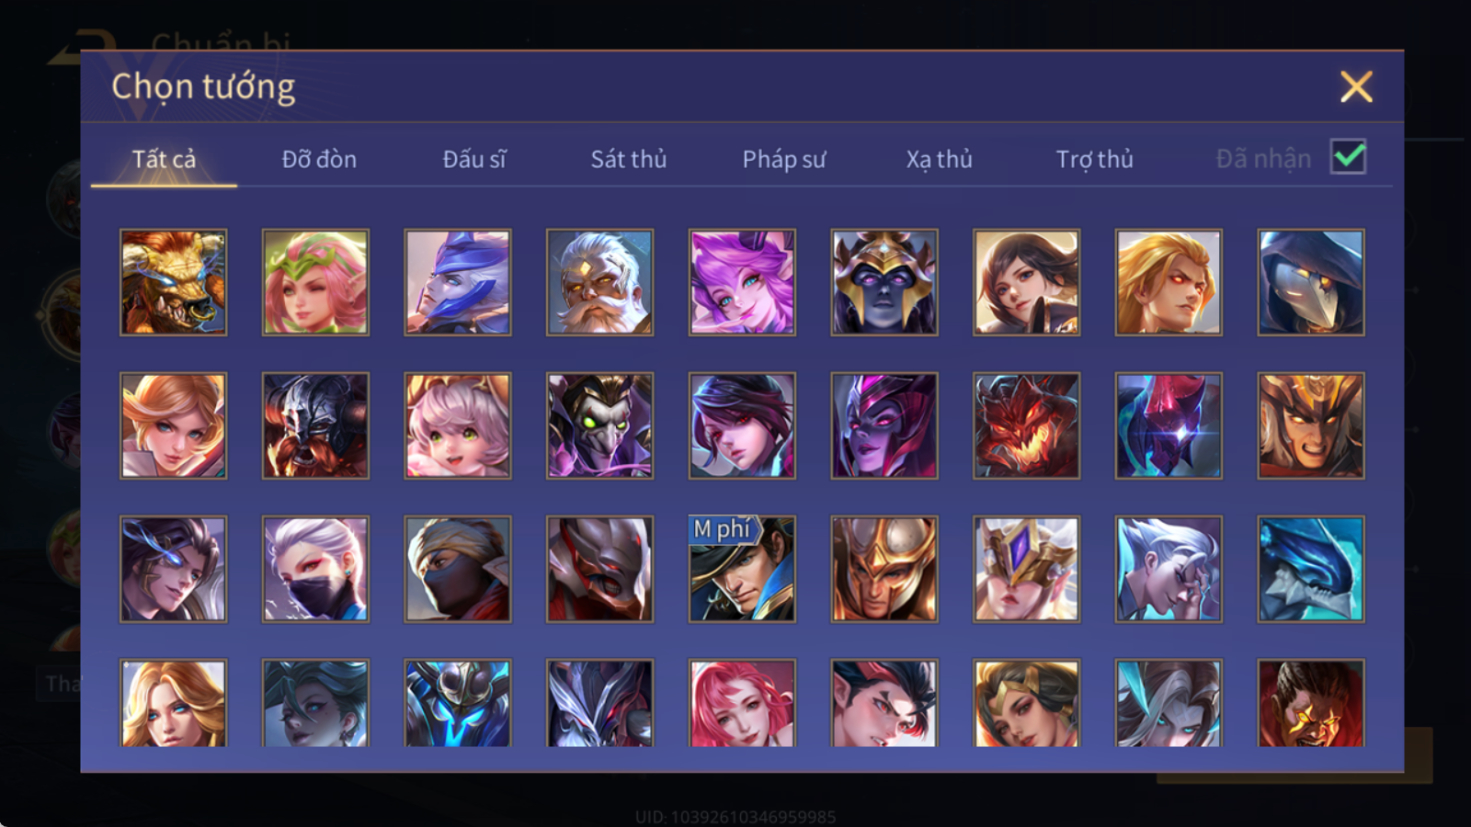The width and height of the screenshot is (1471, 827).
Task: Filter heroes by Pháp sư
Action: 784,159
